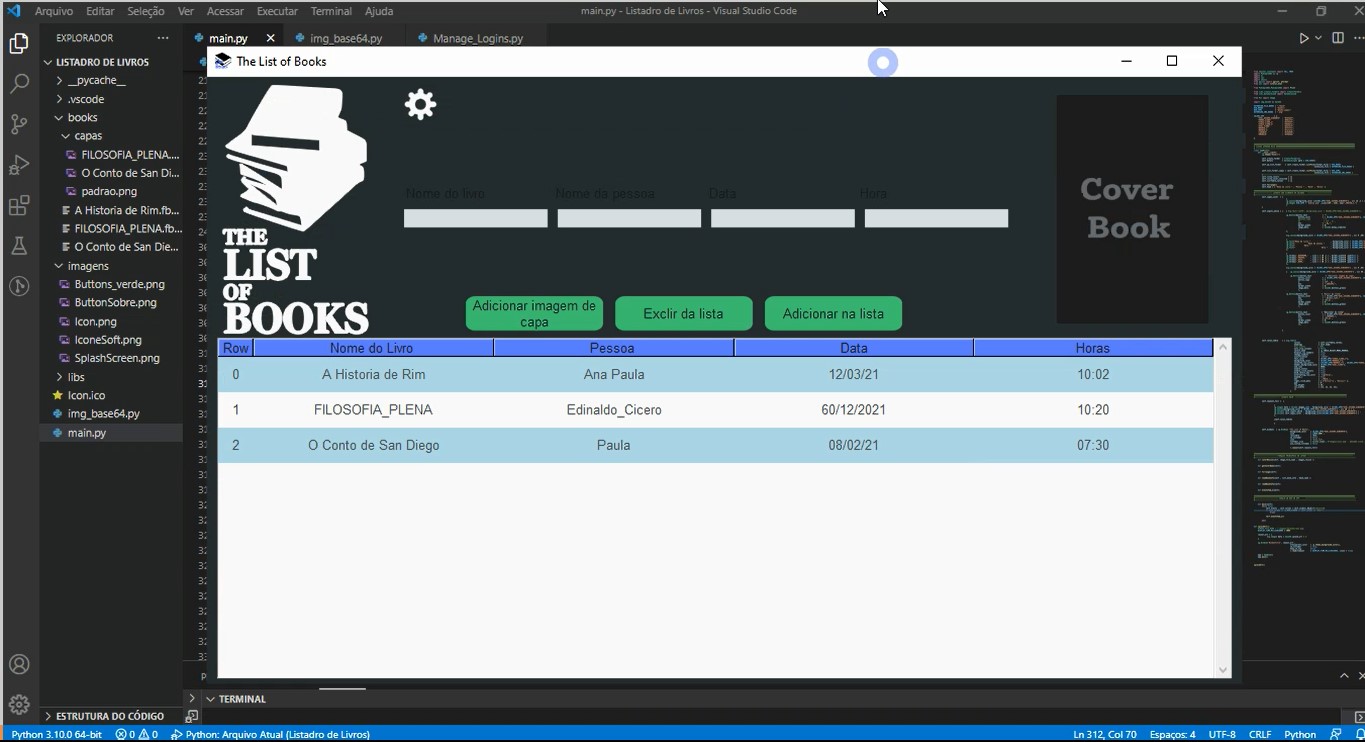This screenshot has width=1365, height=742.
Task: Click the Cover Book placeholder image
Action: point(1132,209)
